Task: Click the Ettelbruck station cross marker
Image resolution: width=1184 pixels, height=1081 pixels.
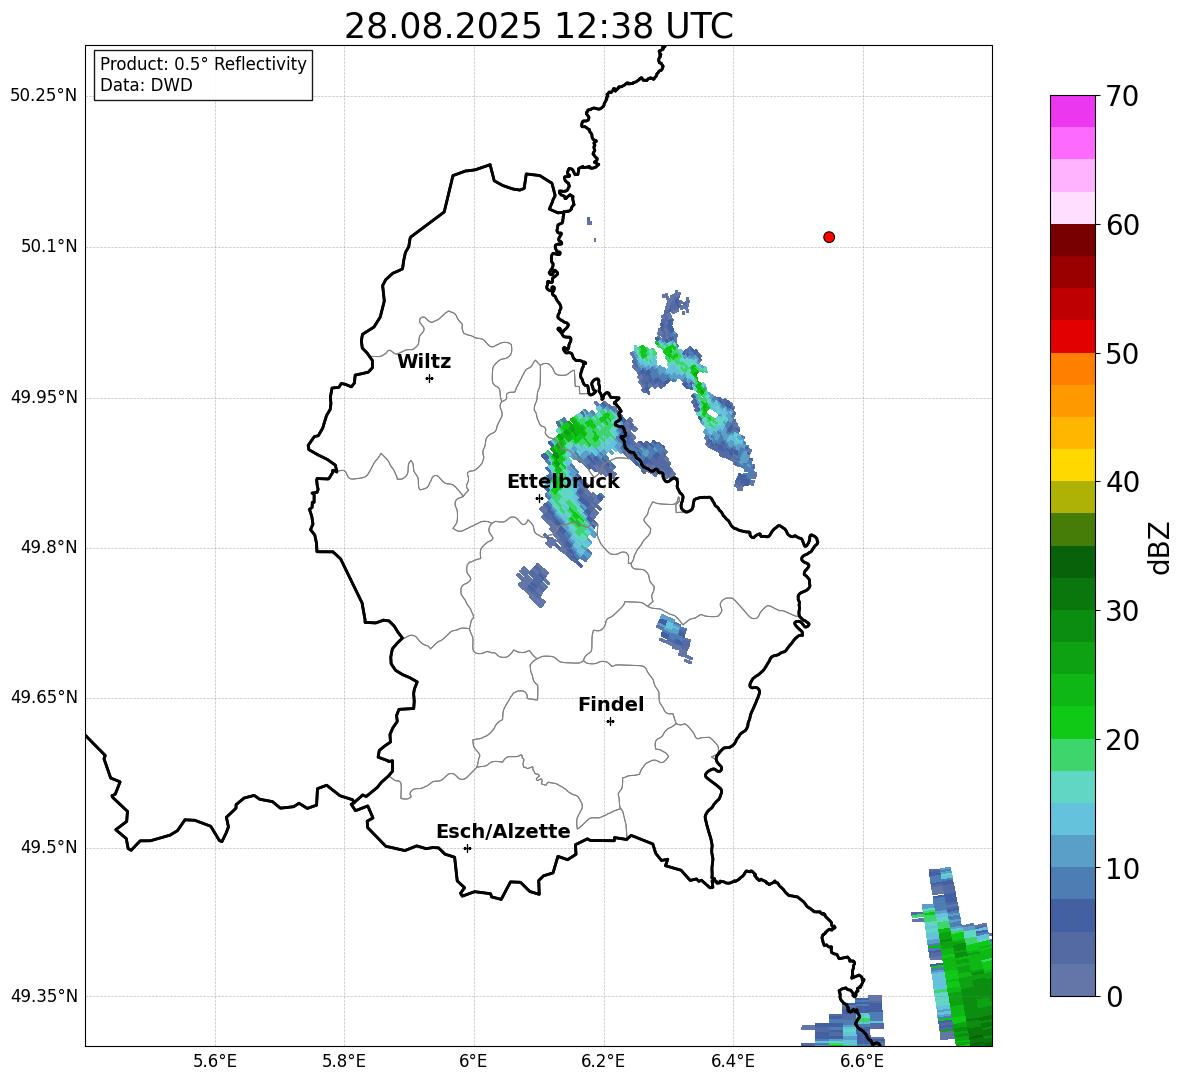Action: (539, 498)
